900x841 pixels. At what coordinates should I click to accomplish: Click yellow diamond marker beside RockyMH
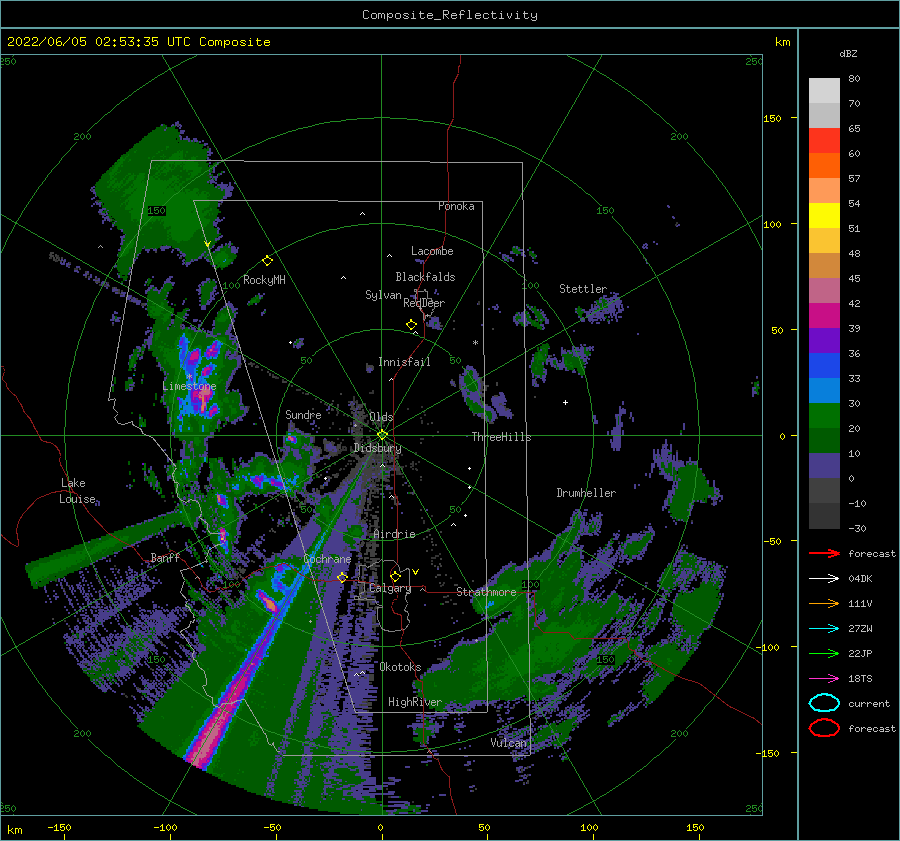(x=267, y=261)
